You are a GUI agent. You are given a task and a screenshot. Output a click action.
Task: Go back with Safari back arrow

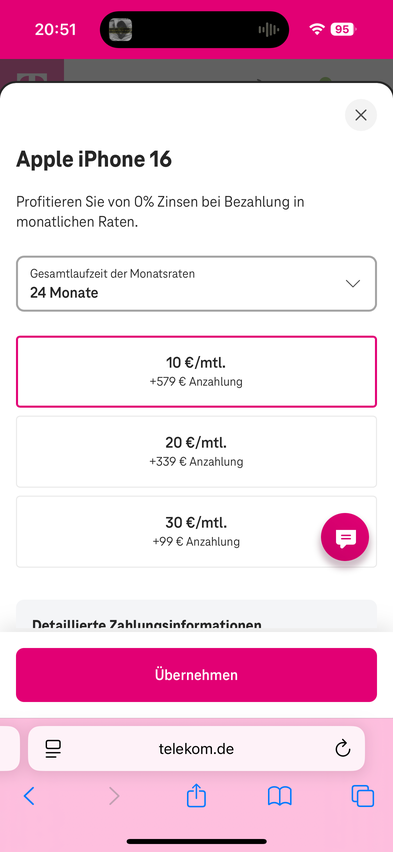pyautogui.click(x=29, y=796)
